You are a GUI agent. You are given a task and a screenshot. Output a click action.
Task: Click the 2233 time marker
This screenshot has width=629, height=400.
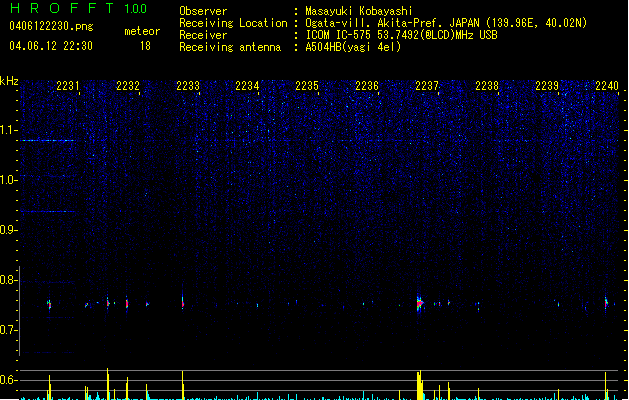(x=188, y=86)
